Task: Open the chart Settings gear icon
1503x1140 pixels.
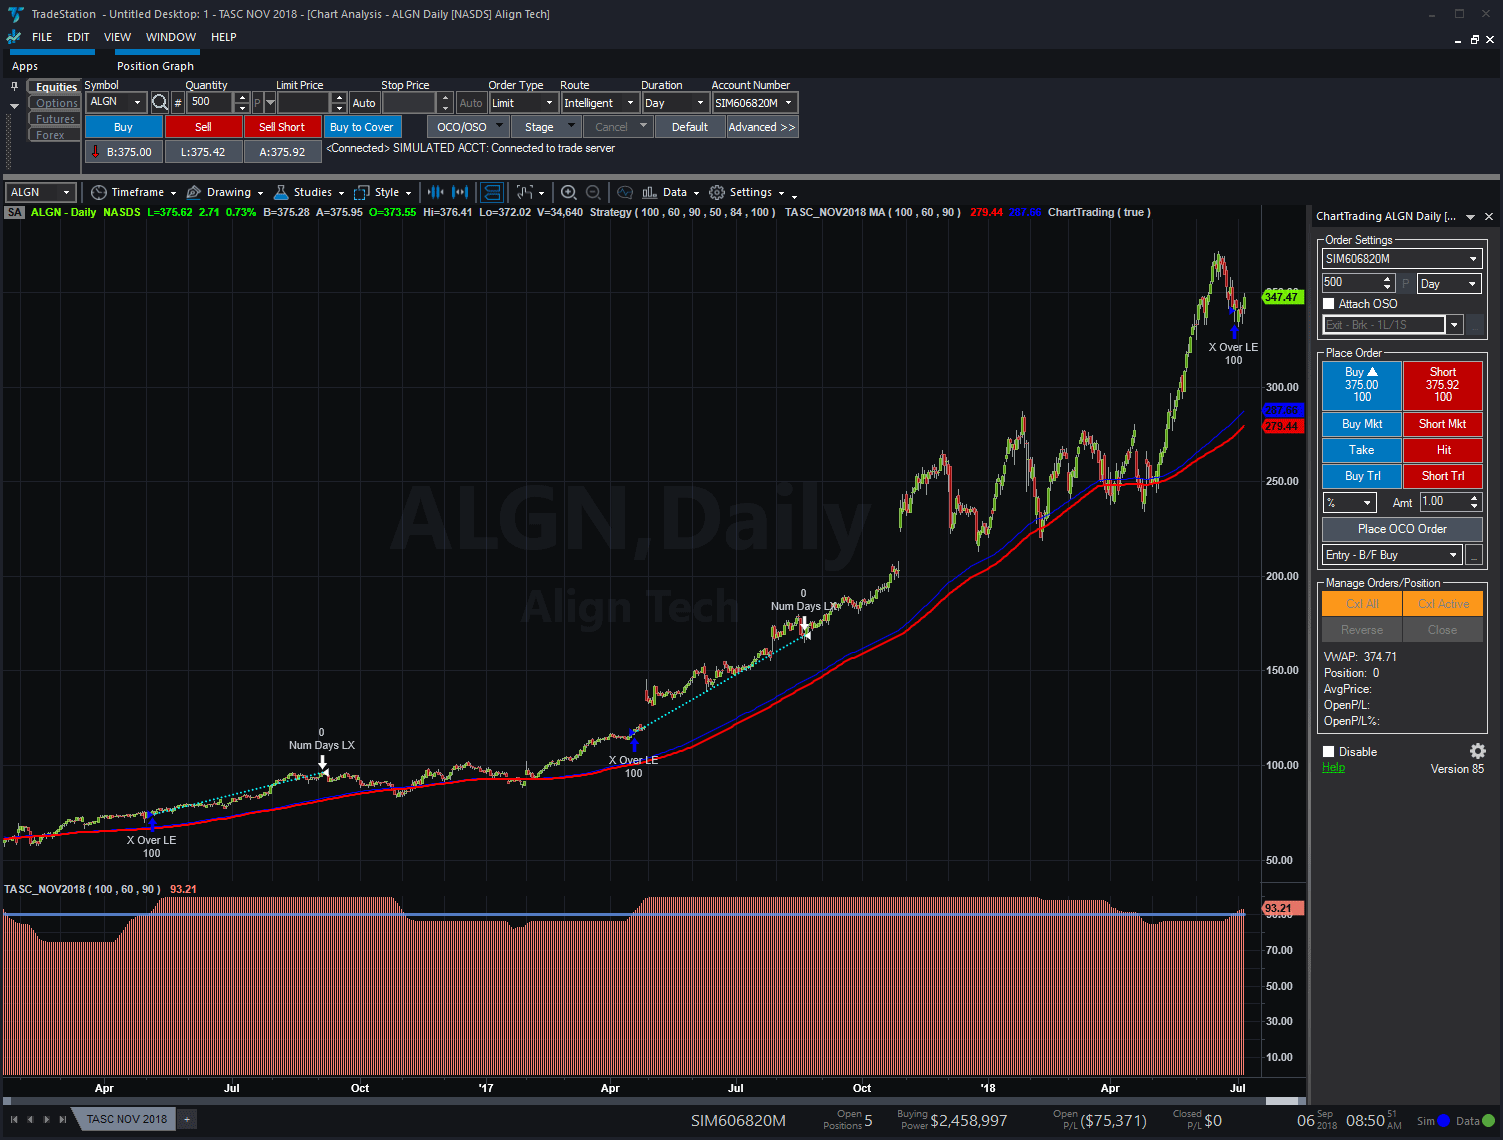Action: tap(717, 192)
